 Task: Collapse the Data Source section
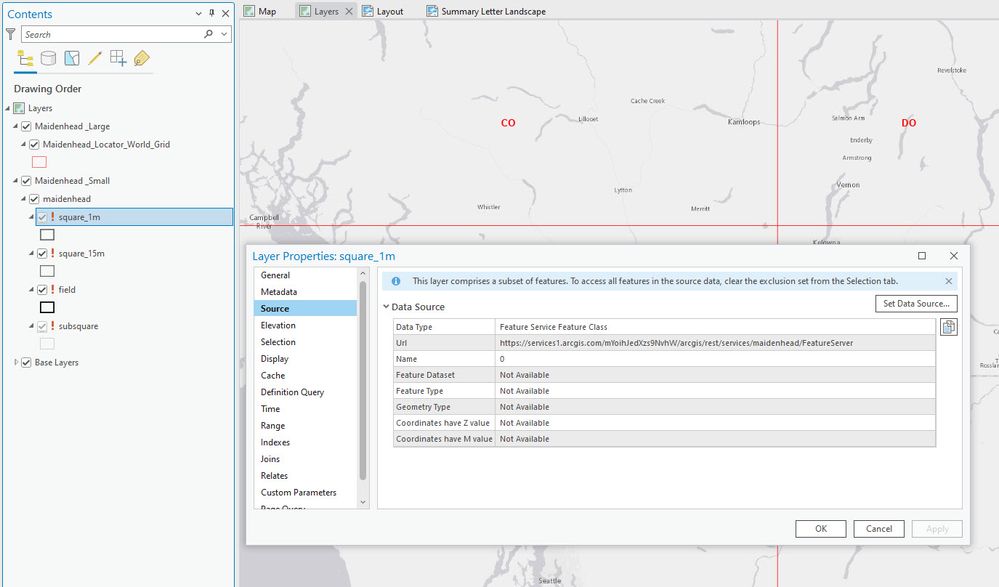tap(386, 307)
